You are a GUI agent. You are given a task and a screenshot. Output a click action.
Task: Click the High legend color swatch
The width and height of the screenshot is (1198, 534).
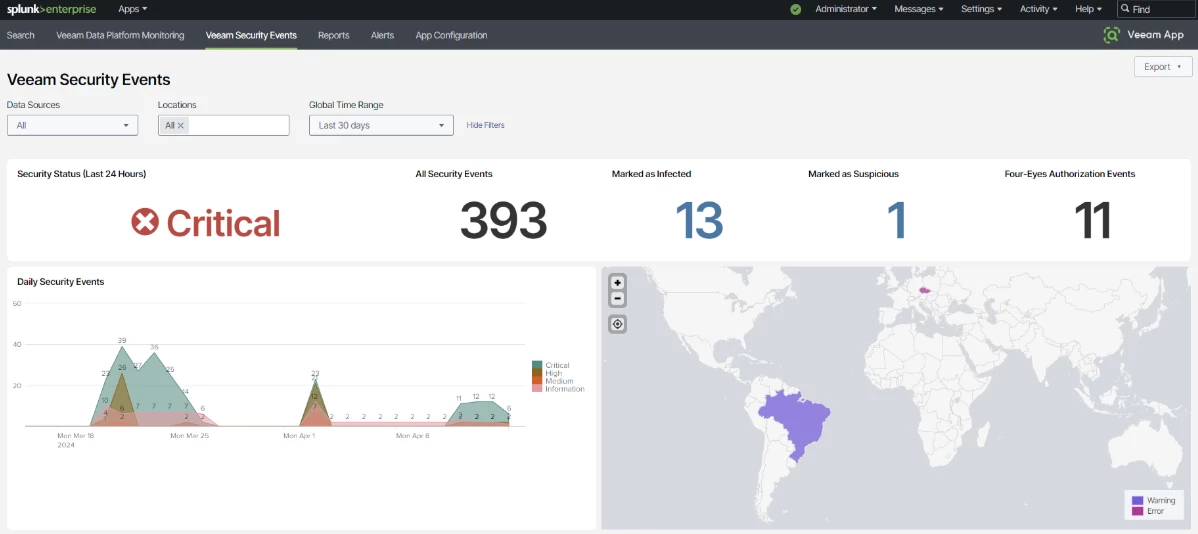[x=537, y=373]
